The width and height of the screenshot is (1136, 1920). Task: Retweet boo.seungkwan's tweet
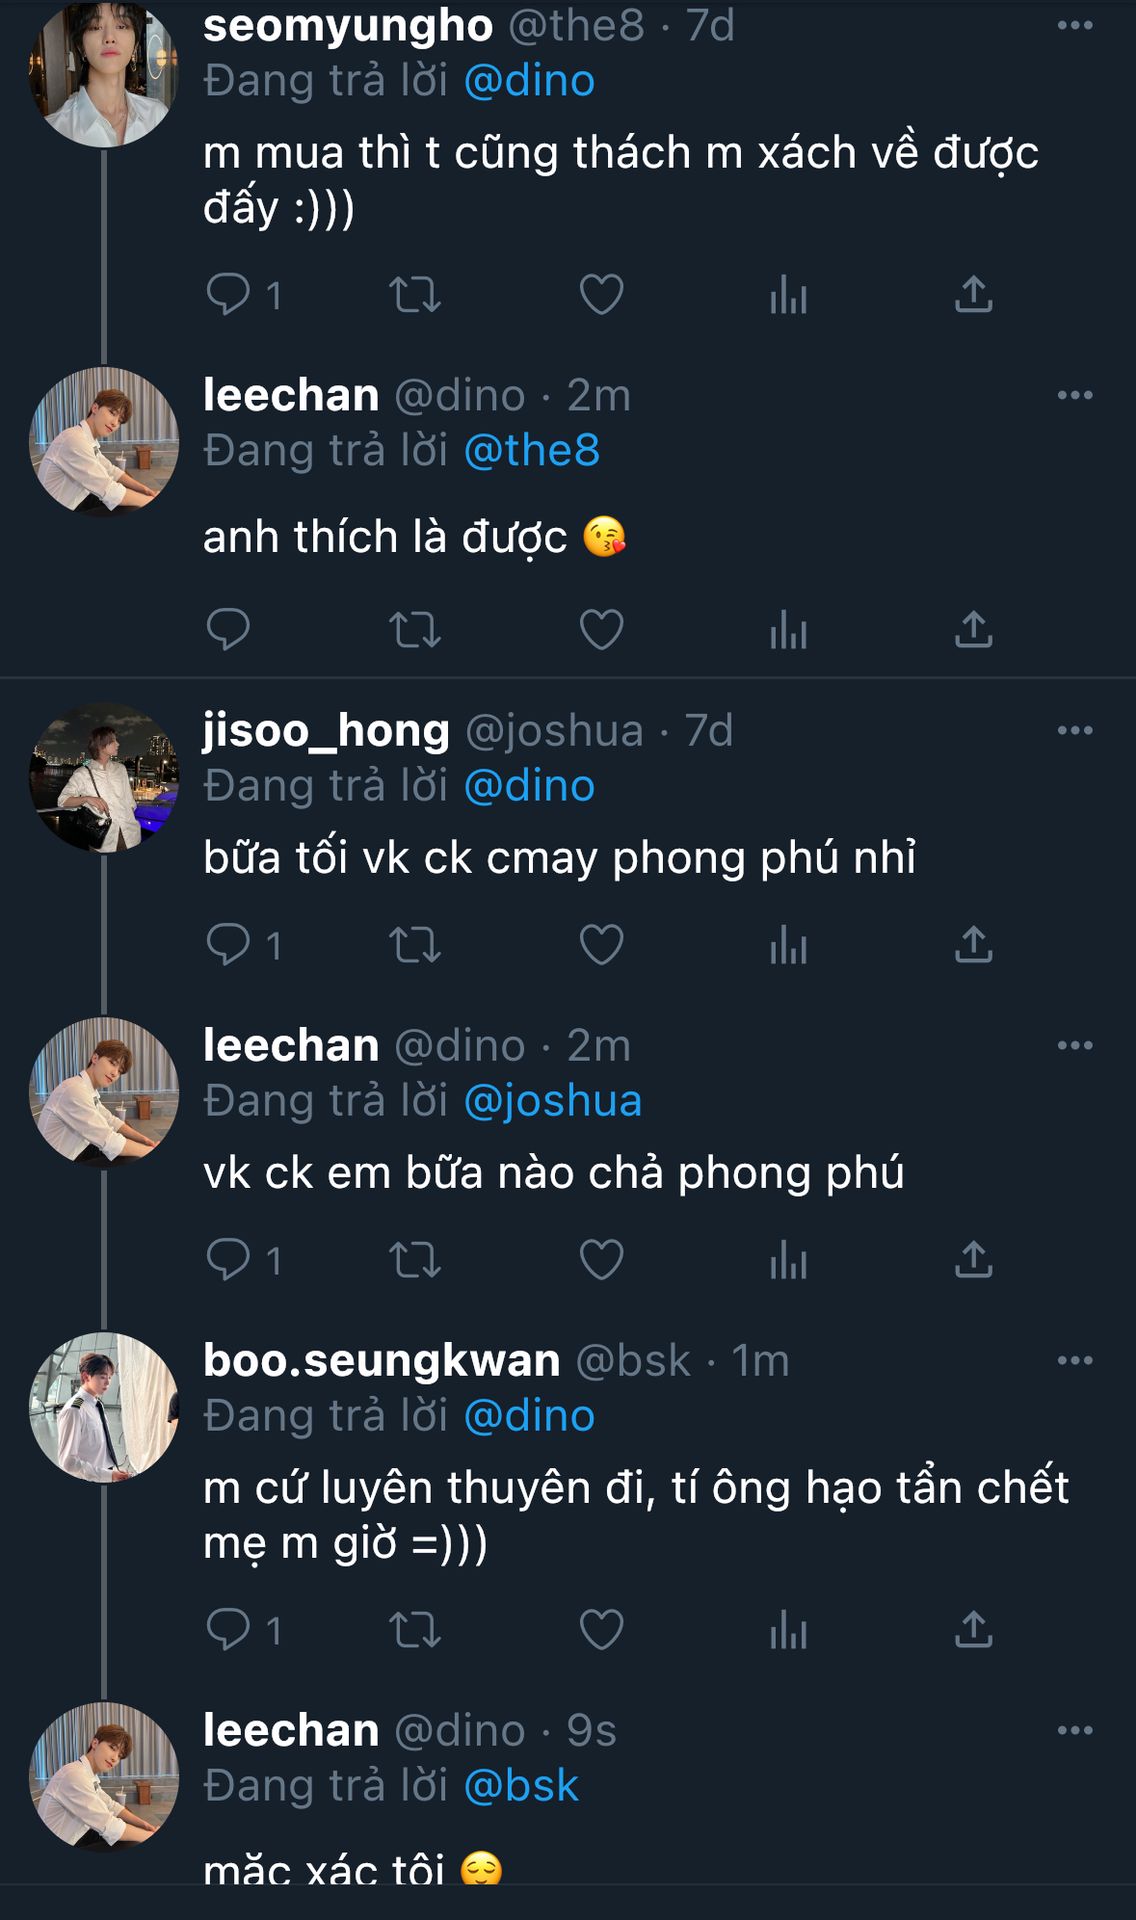pos(414,1629)
